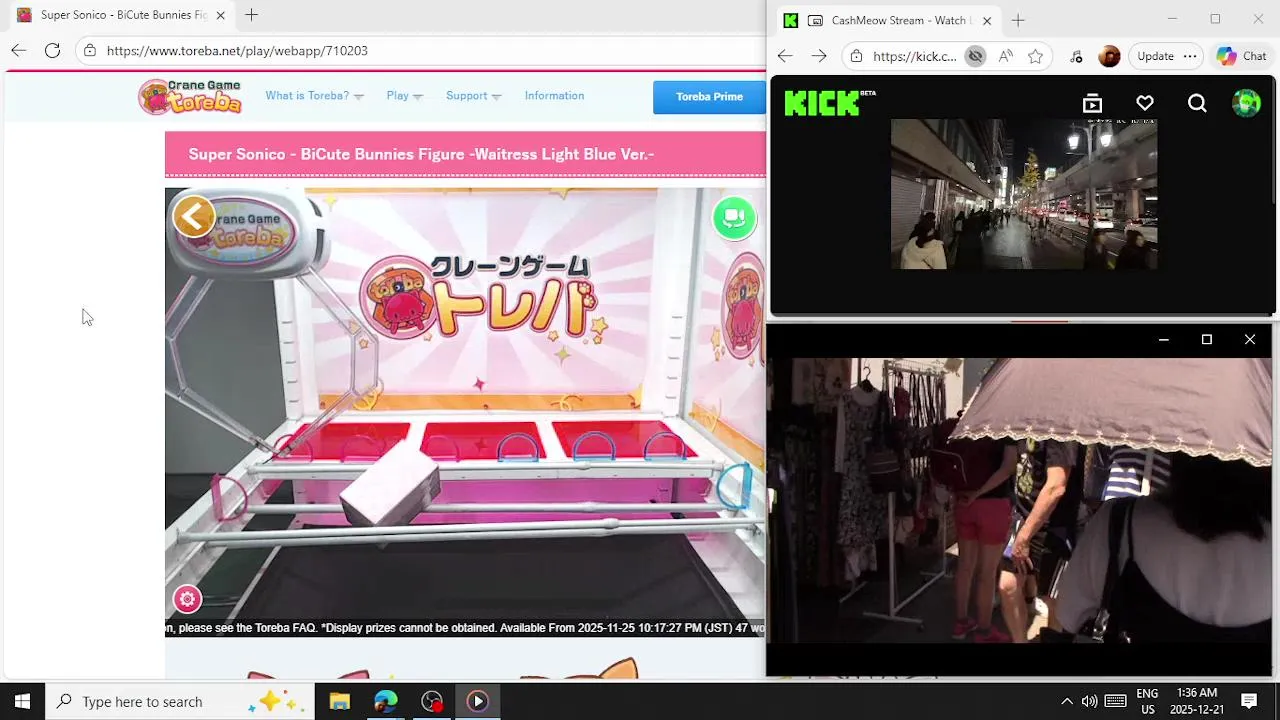Close the Super Sonico tab
Viewport: 1280px width, 720px height.
[221, 15]
